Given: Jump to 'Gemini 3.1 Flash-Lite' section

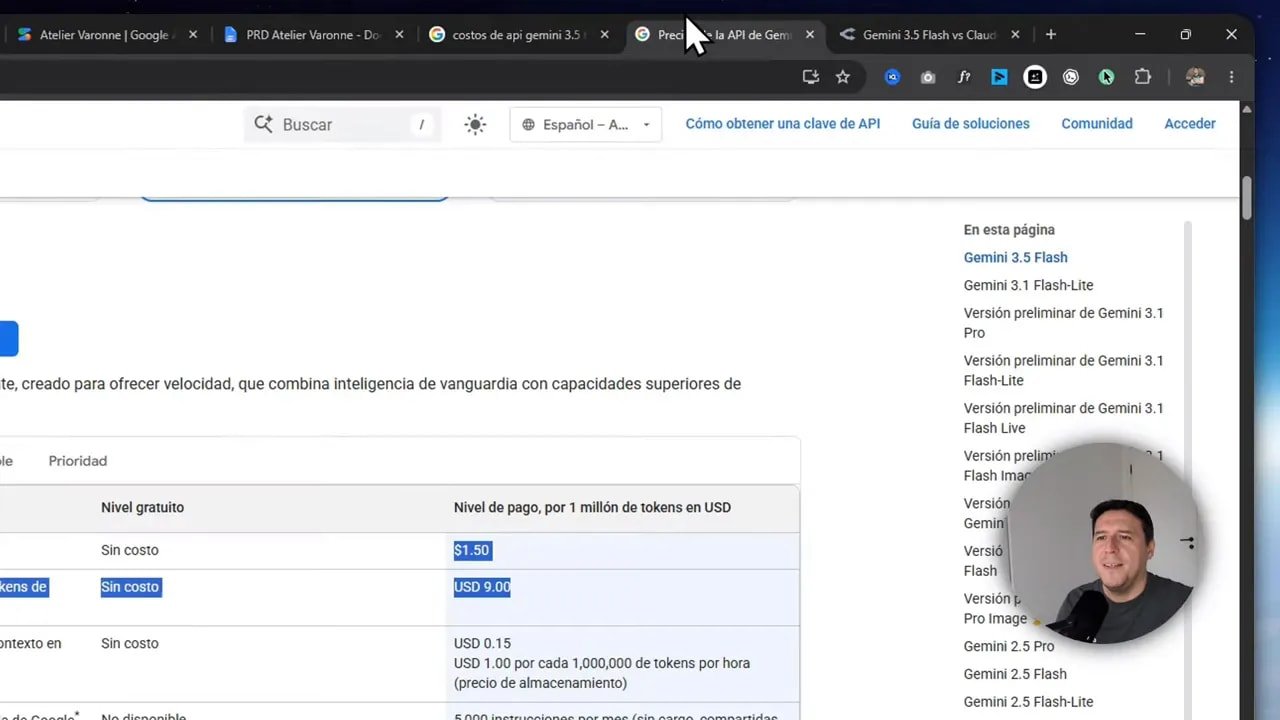Looking at the screenshot, I should click(1028, 285).
